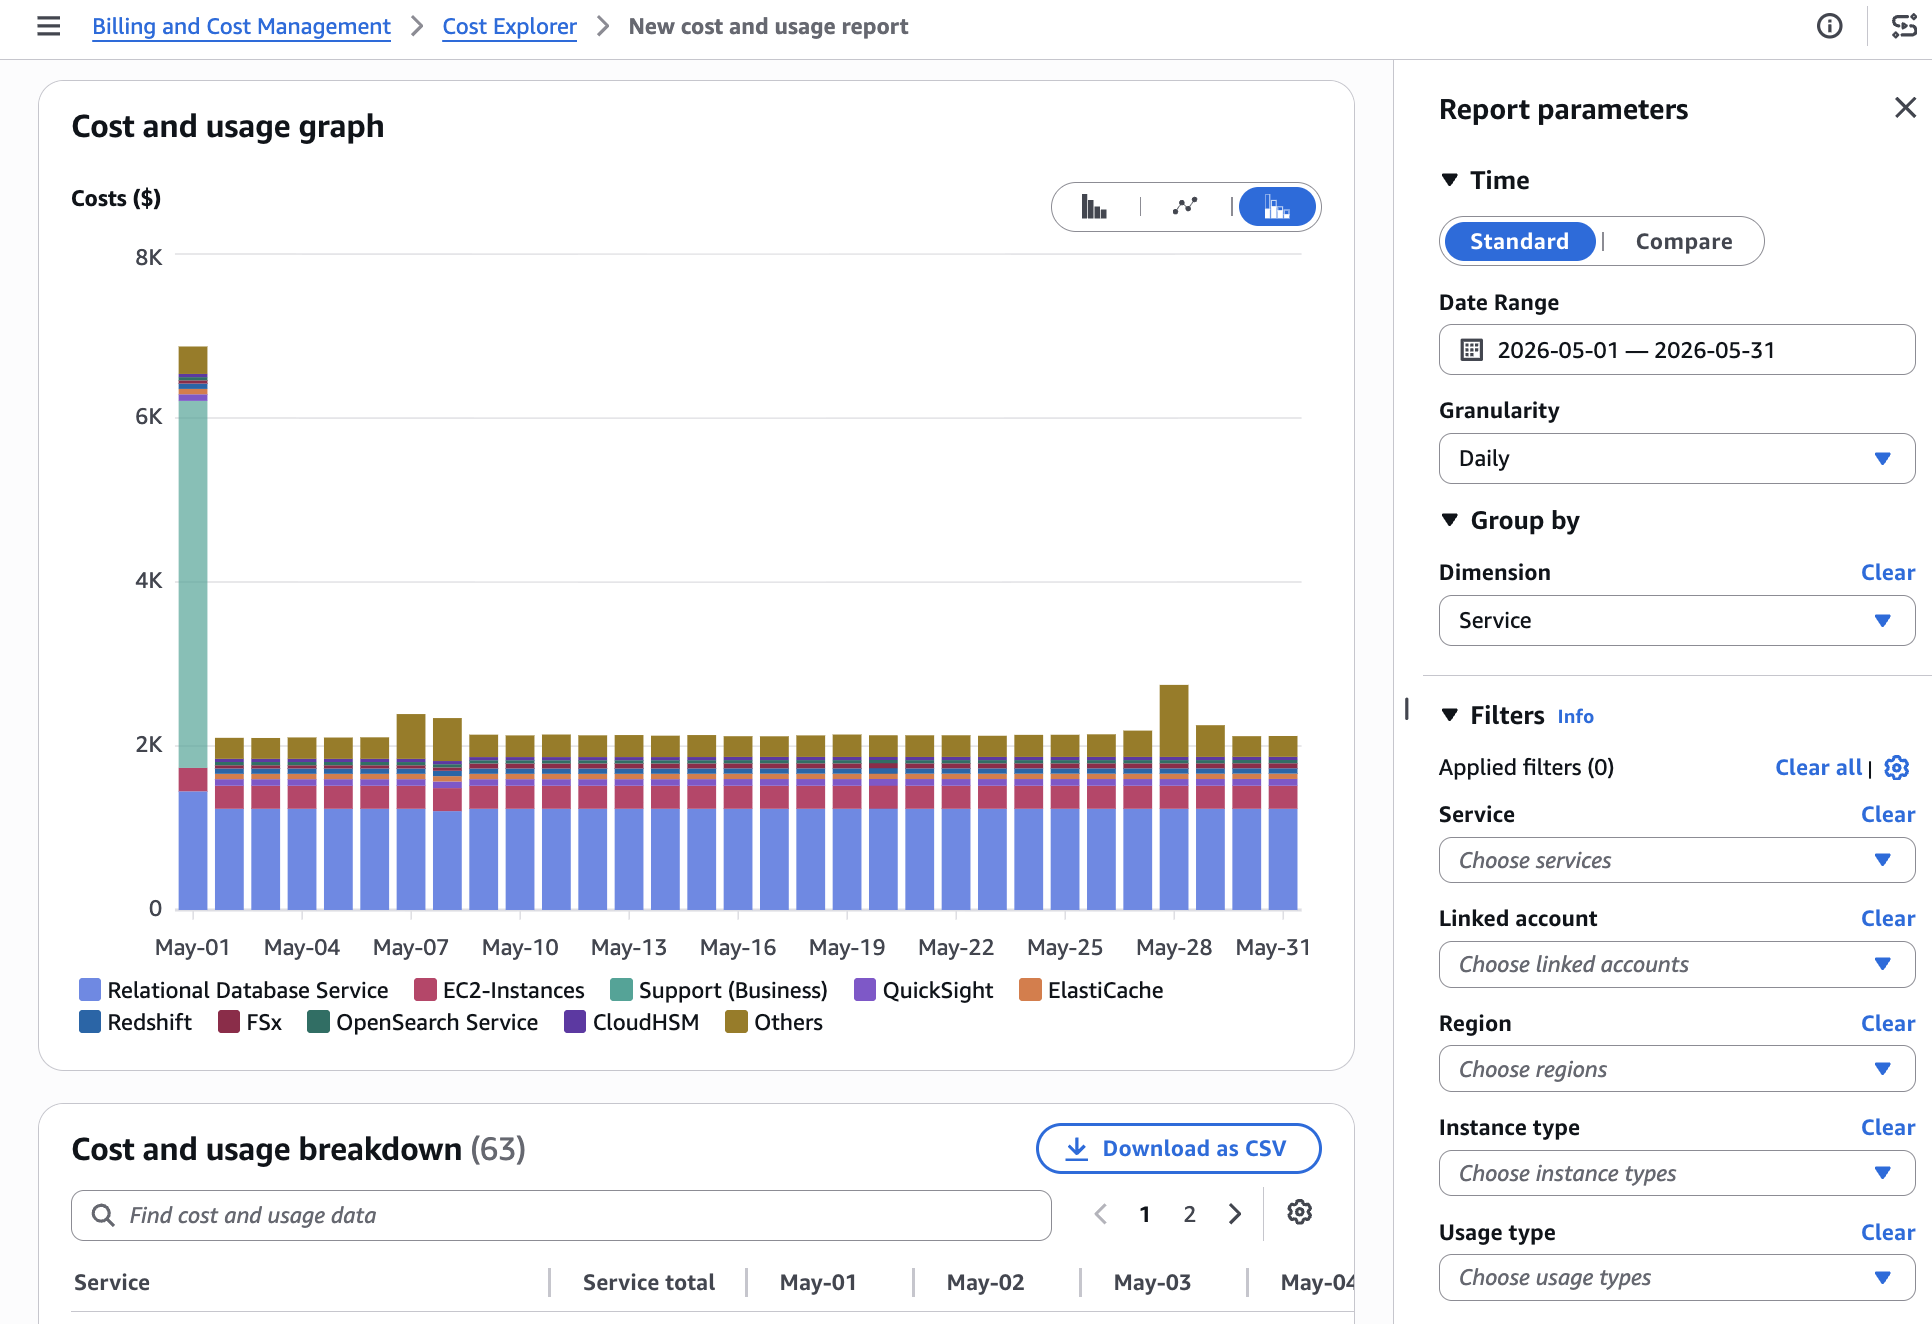
Task: Click the tall May-01 cost bar
Action: (x=193, y=628)
